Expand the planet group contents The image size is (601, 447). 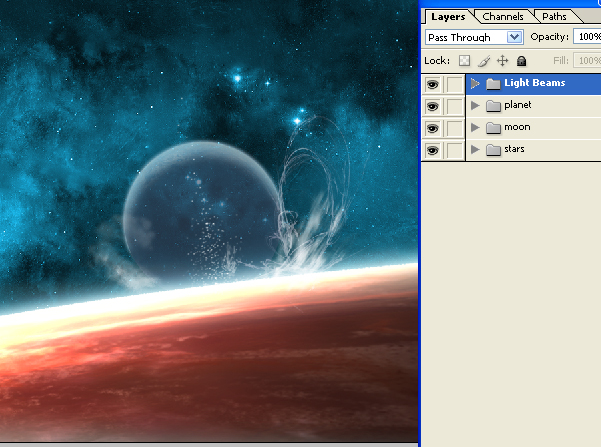[x=475, y=106]
